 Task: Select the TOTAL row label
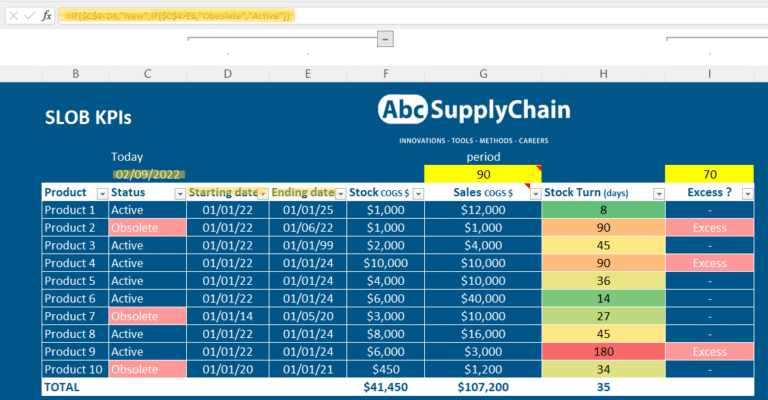coord(62,387)
